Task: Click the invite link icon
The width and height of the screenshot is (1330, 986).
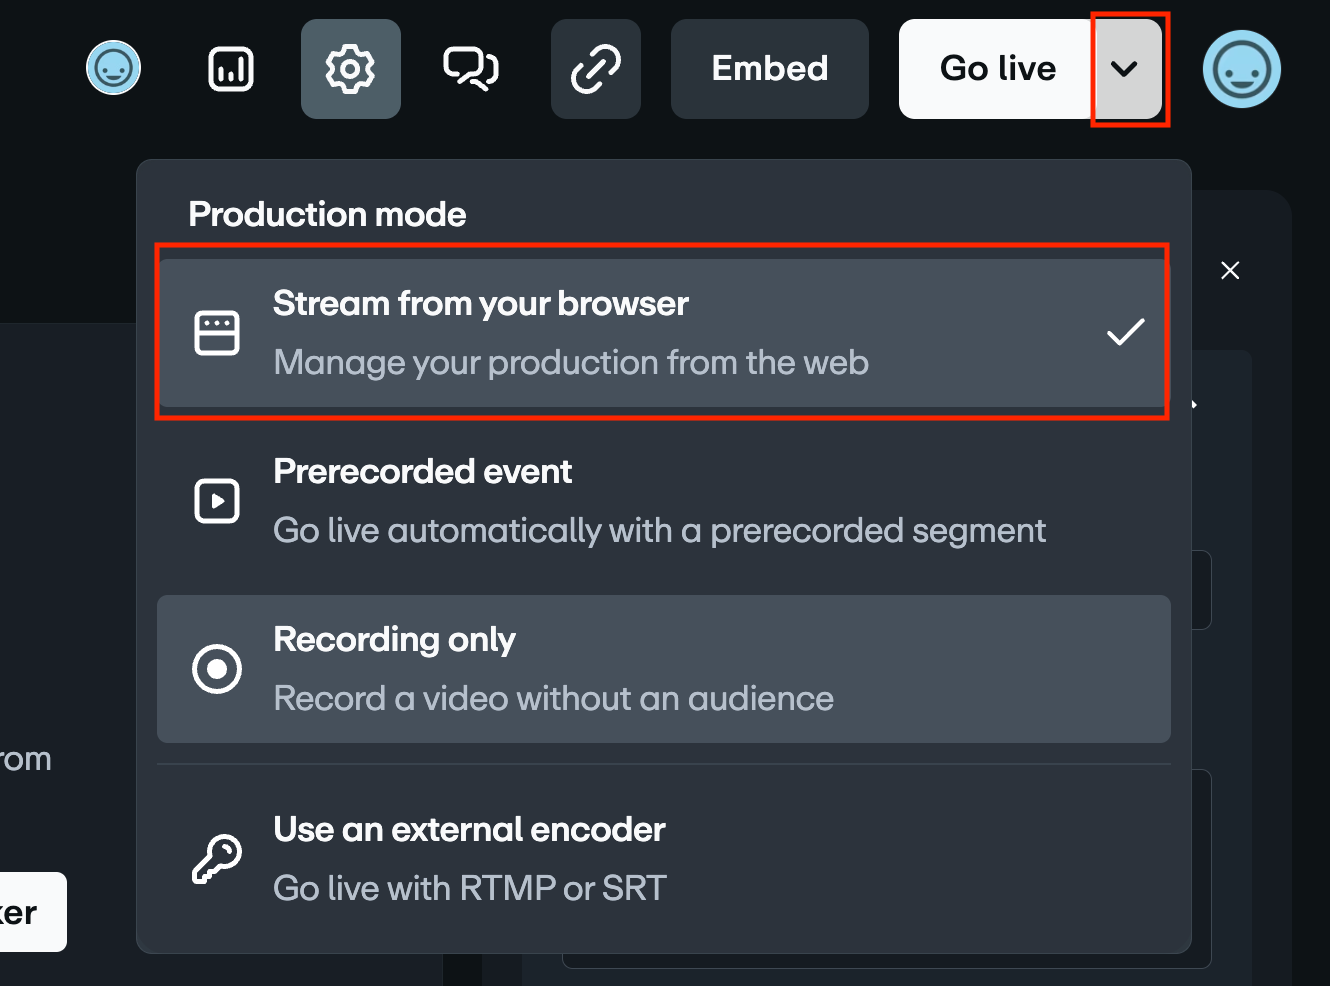Action: click(595, 68)
